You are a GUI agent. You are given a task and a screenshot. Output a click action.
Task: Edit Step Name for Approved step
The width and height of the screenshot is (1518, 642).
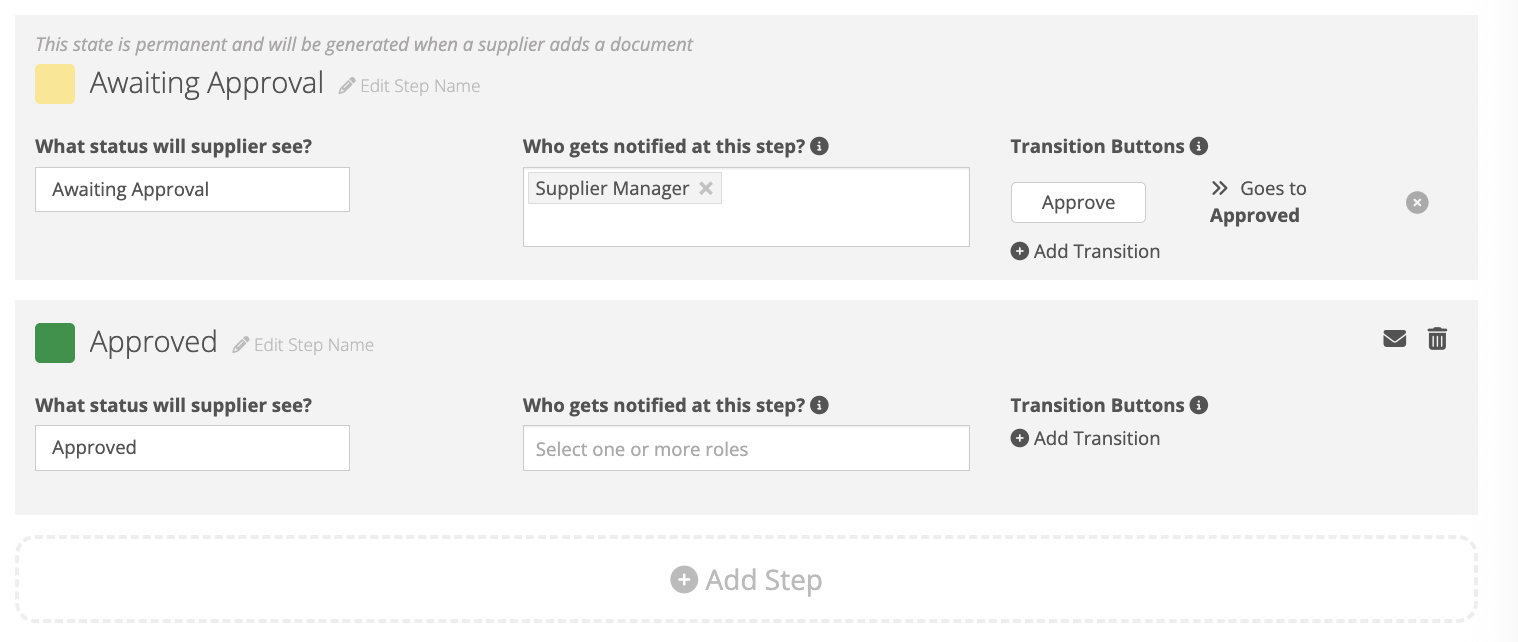tap(303, 345)
